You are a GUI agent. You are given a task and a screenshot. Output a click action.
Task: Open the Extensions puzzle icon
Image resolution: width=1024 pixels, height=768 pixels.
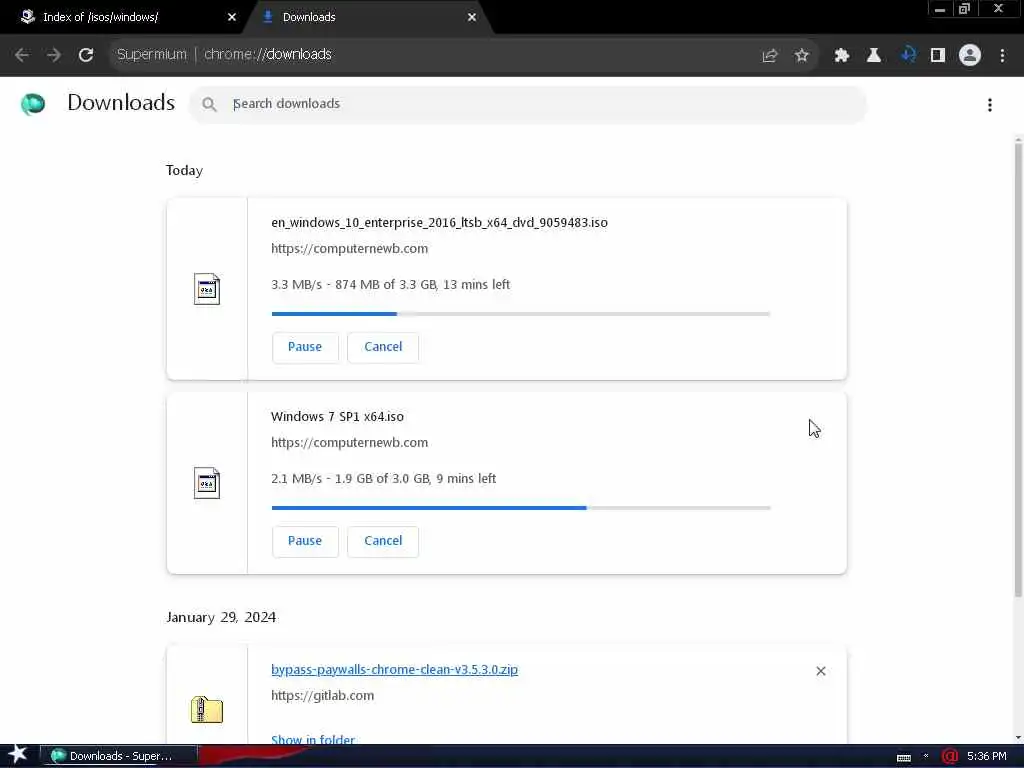[x=842, y=56]
